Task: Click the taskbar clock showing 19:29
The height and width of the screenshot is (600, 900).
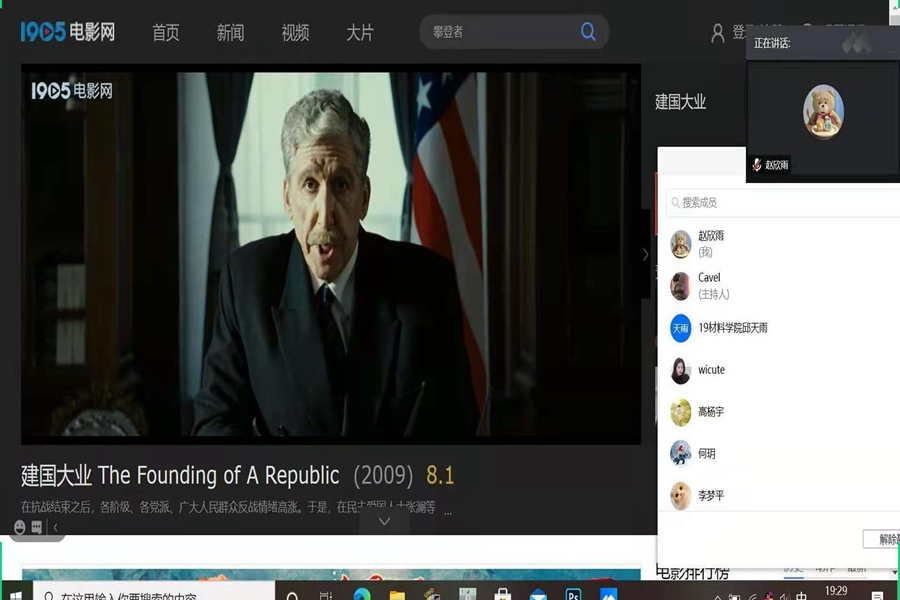Action: pyautogui.click(x=836, y=591)
